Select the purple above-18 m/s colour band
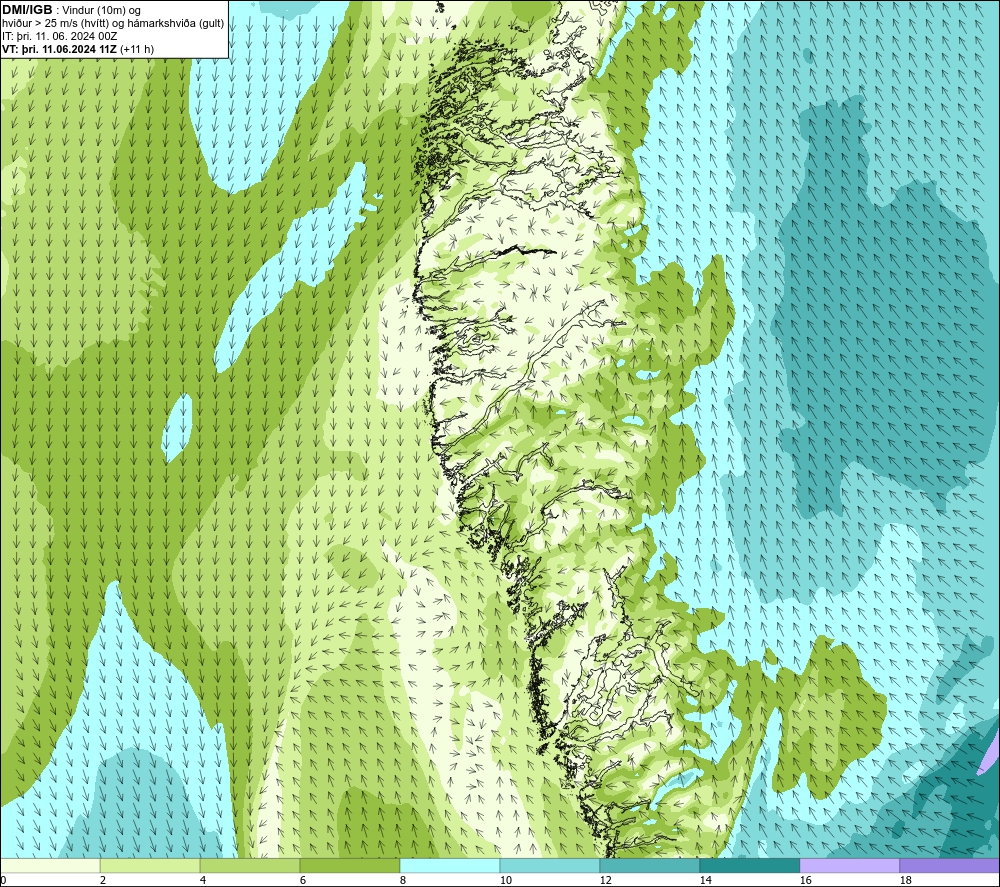Image resolution: width=1000 pixels, height=887 pixels. click(950, 865)
